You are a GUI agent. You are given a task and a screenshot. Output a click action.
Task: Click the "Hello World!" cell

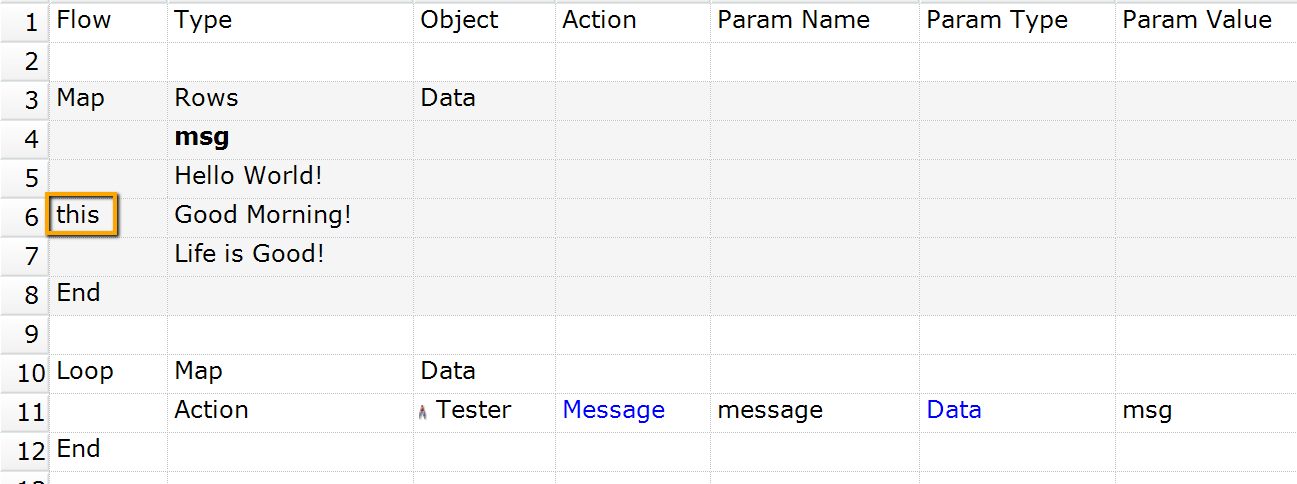tap(248, 176)
